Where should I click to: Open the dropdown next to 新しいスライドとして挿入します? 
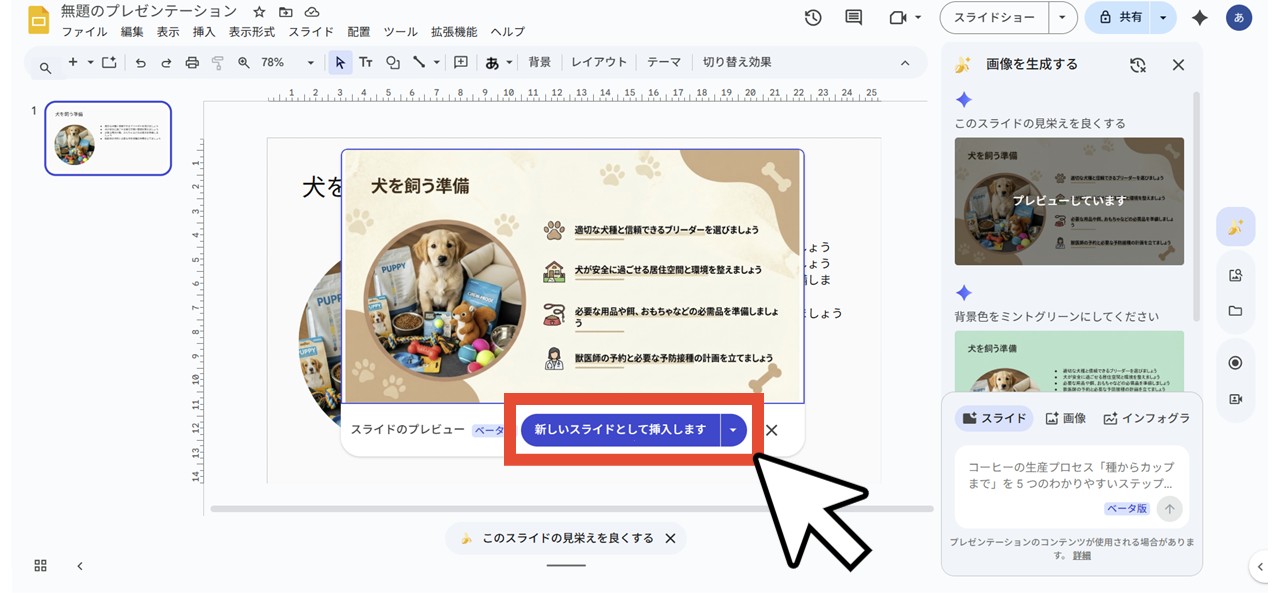click(733, 429)
